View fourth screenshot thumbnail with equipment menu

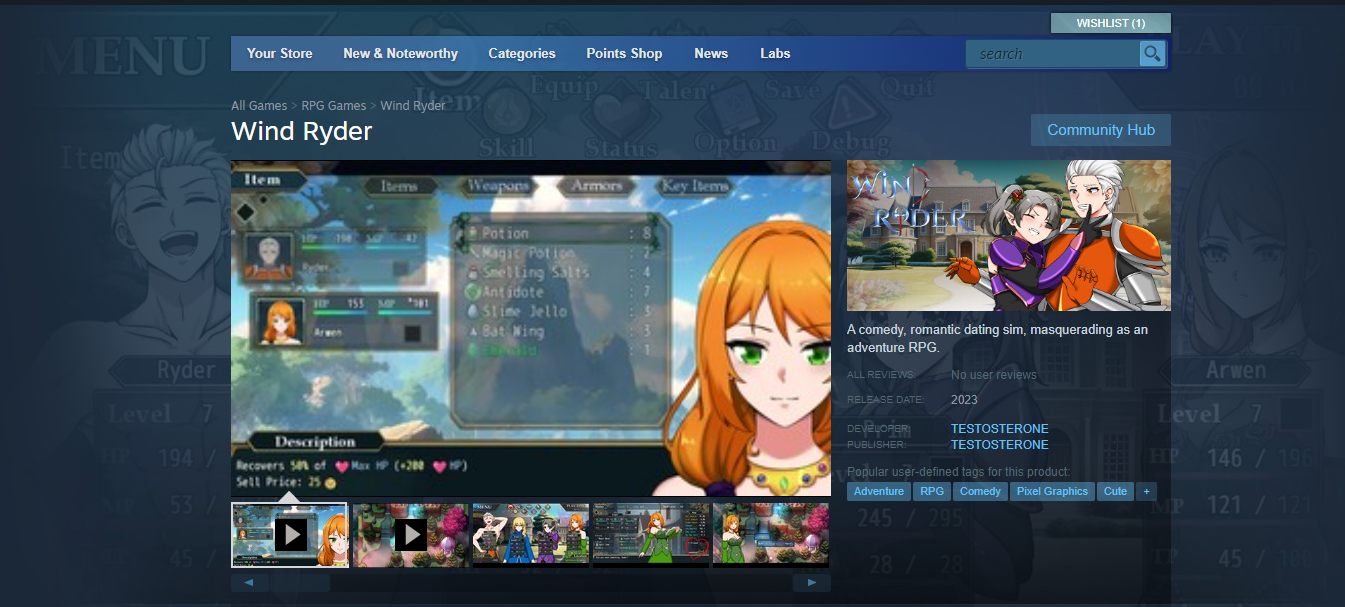point(650,535)
